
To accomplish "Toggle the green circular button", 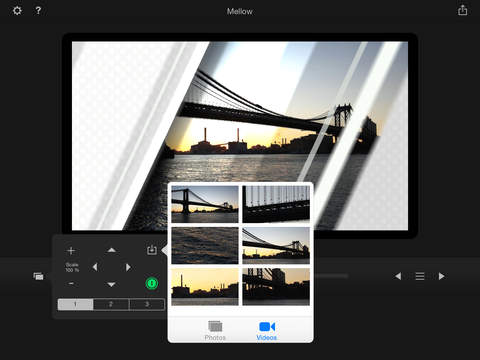I will [152, 283].
